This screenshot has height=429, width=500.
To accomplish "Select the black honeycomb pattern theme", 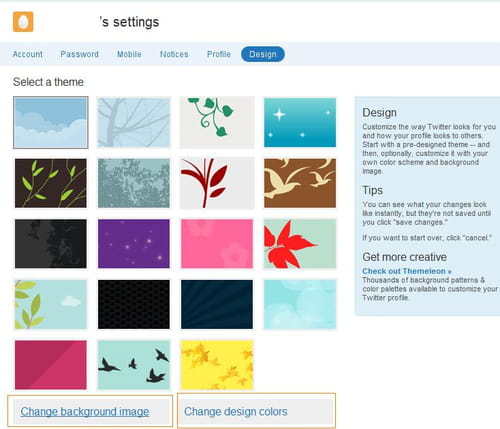I will pos(134,304).
